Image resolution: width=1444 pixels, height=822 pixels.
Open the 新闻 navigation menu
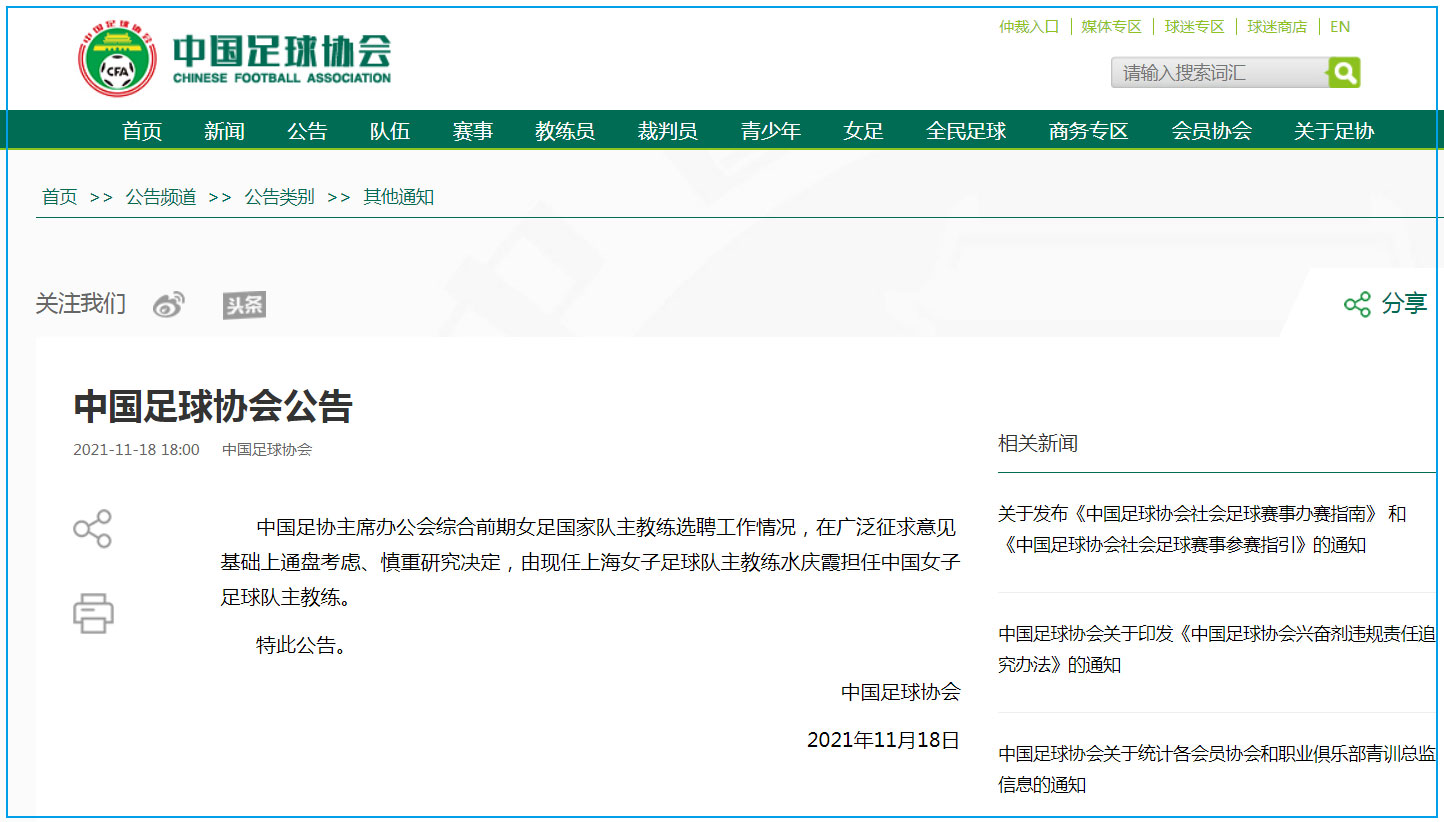tap(224, 131)
